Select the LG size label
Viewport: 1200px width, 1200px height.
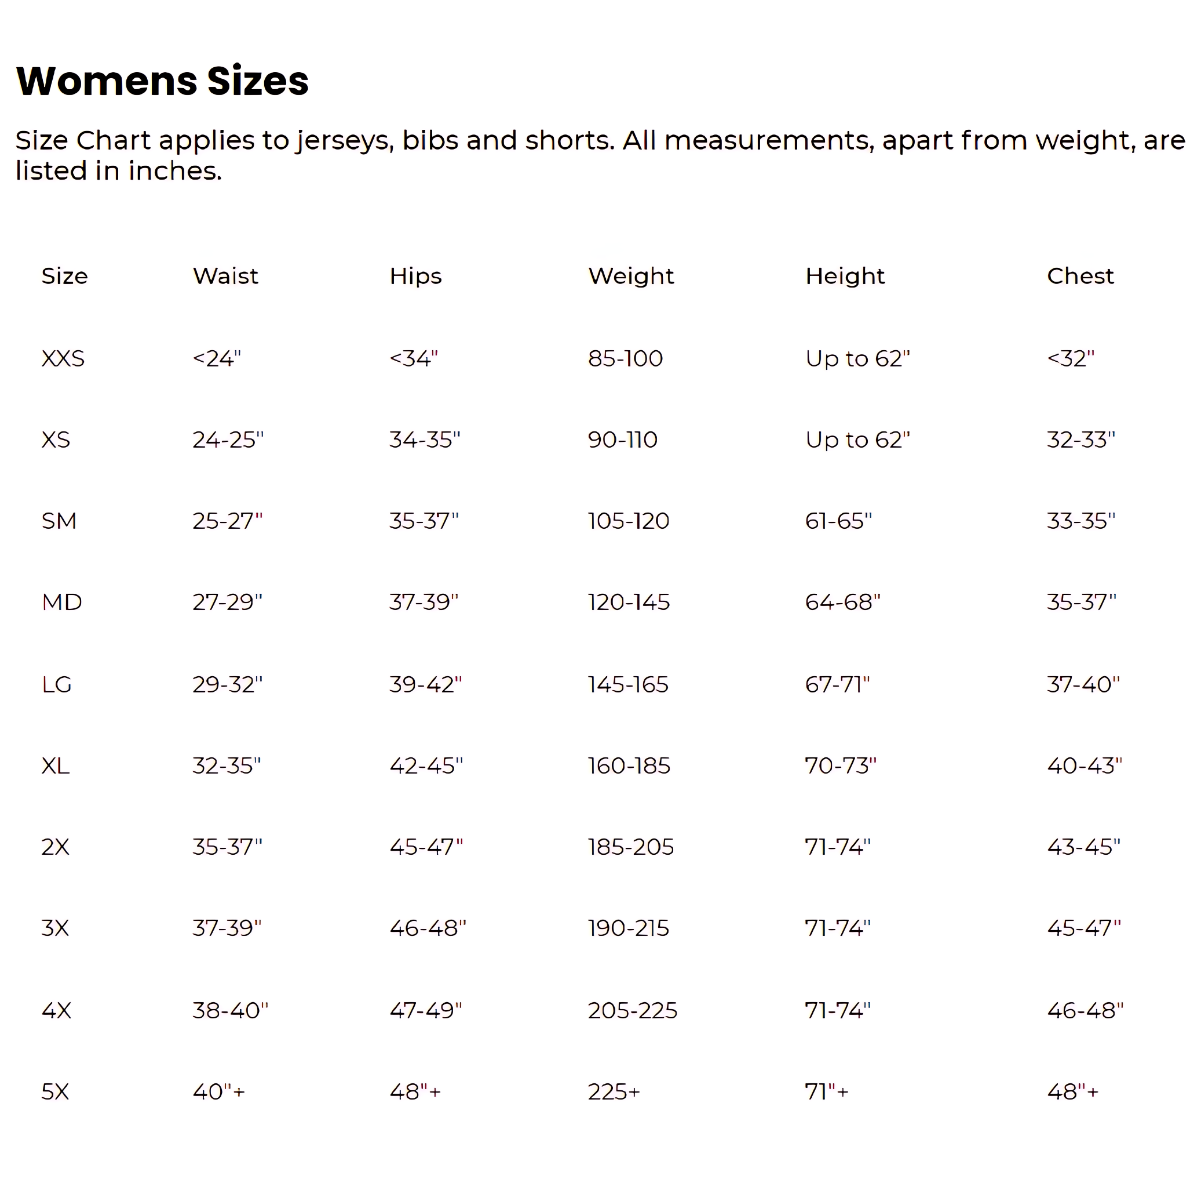pyautogui.click(x=57, y=684)
